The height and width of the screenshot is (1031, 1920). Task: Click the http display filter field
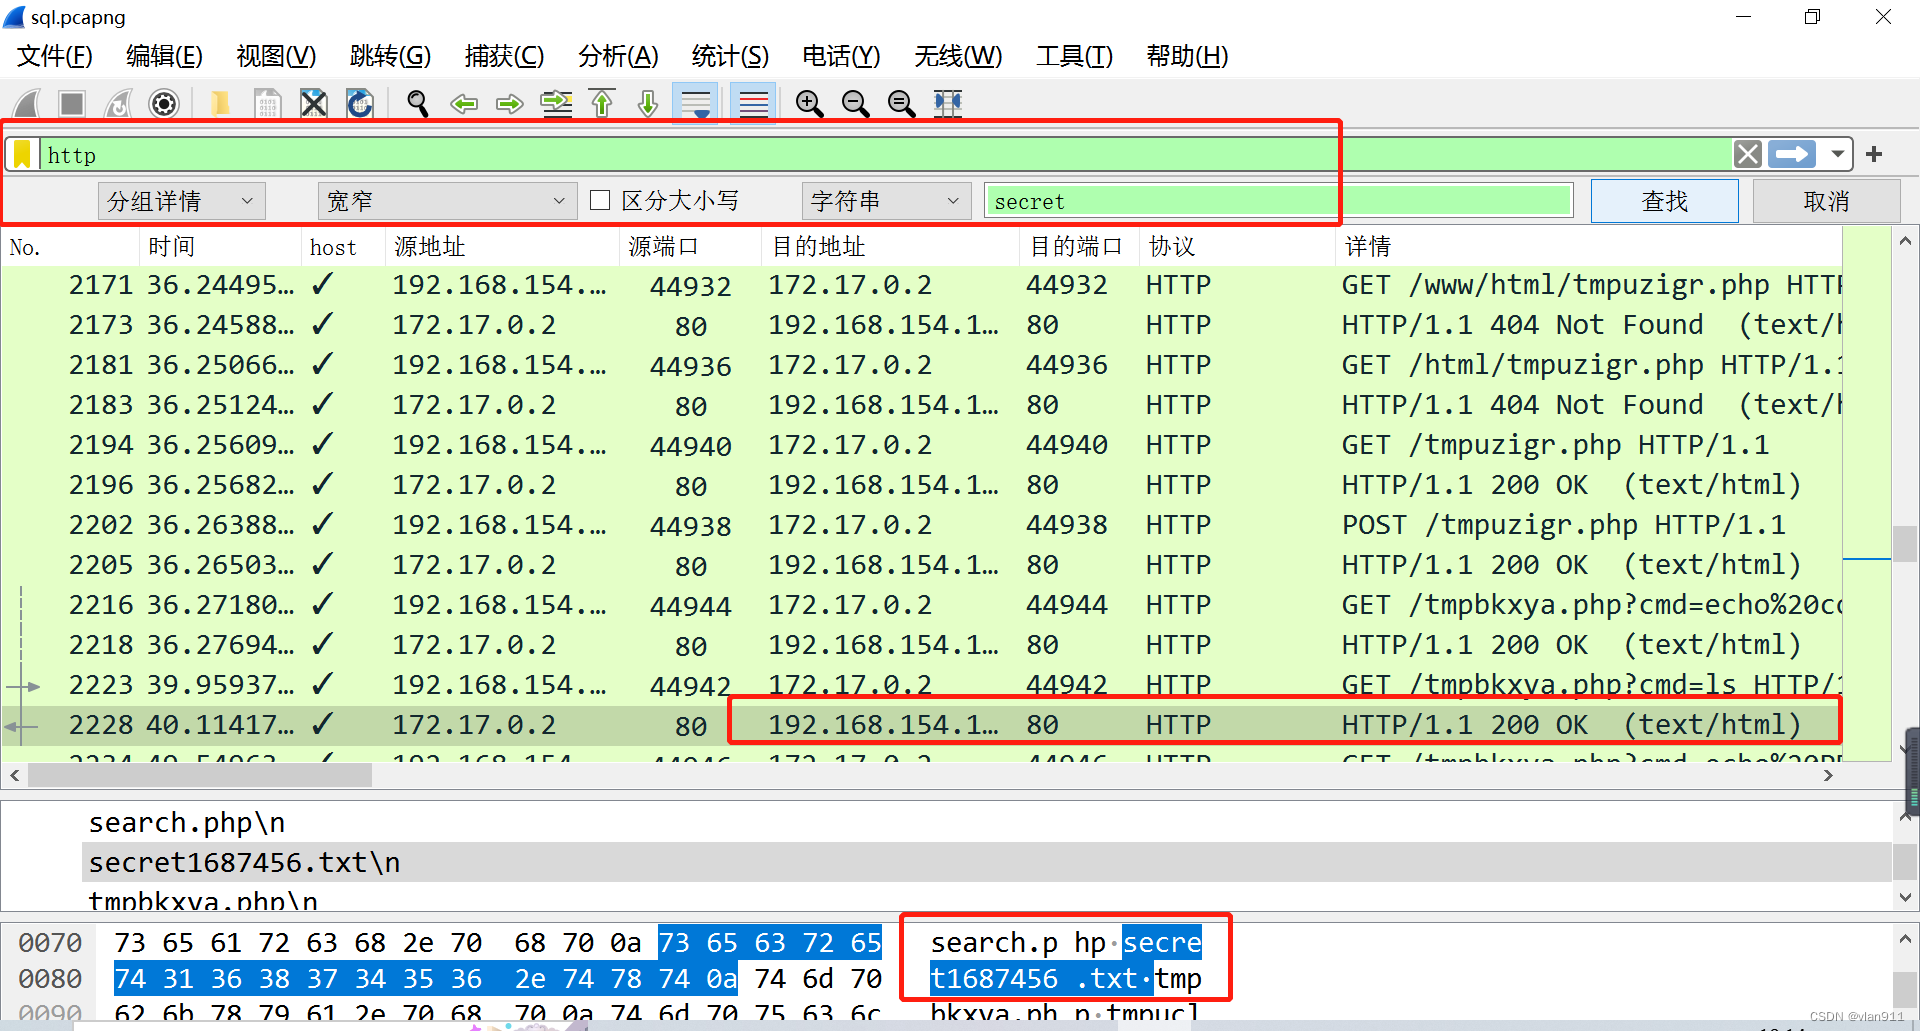point(885,154)
